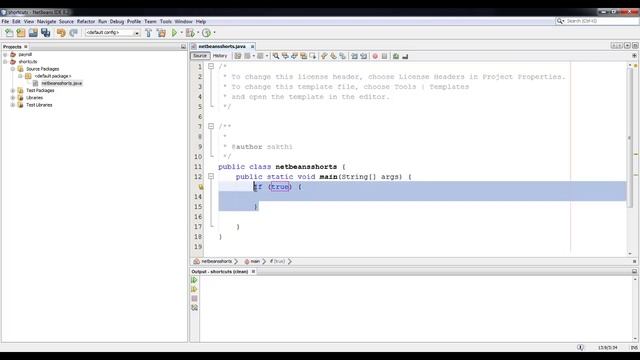Open the Refactor menu
Screen dimensions: 640x360
[86, 21]
